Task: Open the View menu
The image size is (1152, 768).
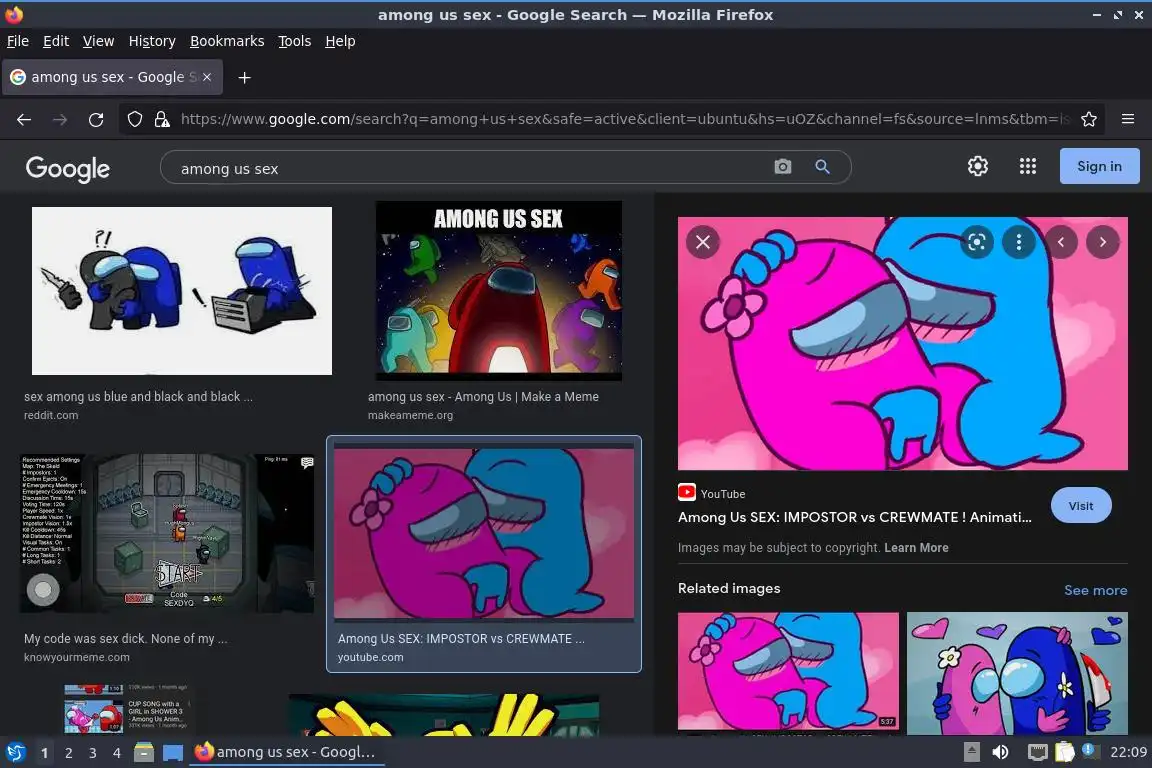Action: (x=98, y=41)
